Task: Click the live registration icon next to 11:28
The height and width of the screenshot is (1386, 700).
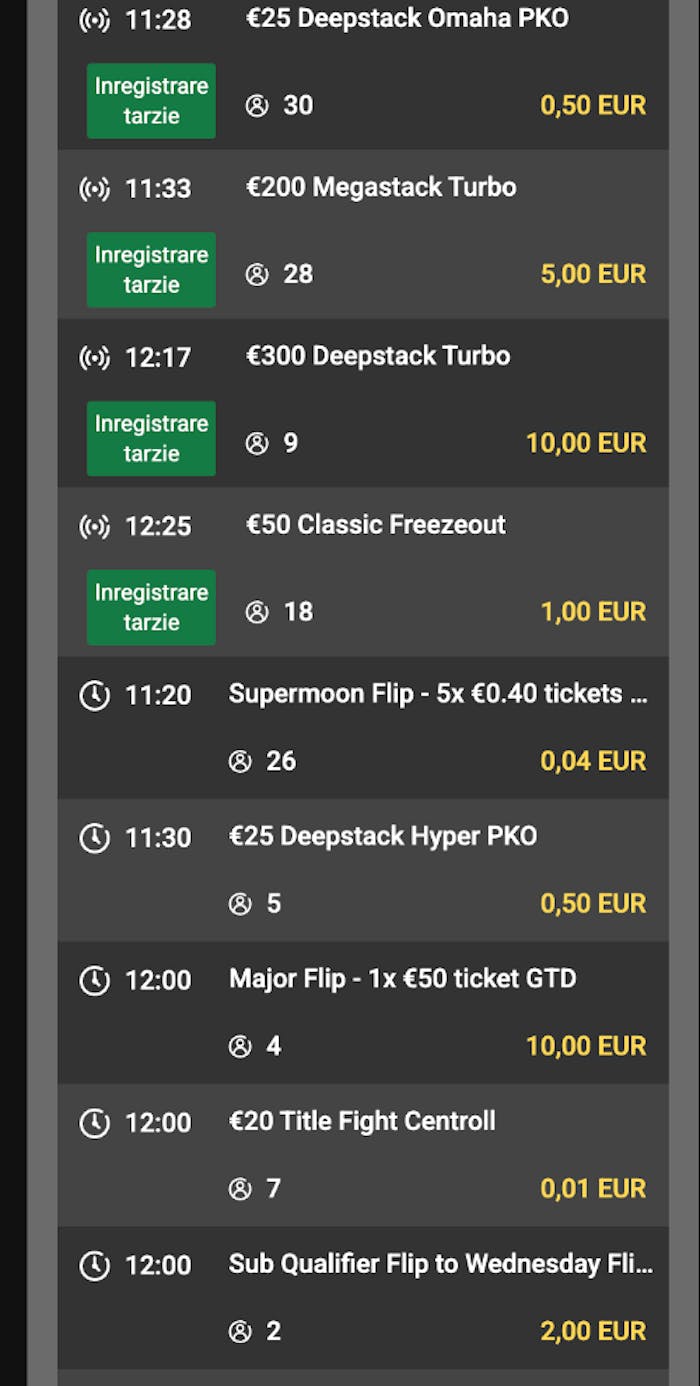Action: click(95, 18)
